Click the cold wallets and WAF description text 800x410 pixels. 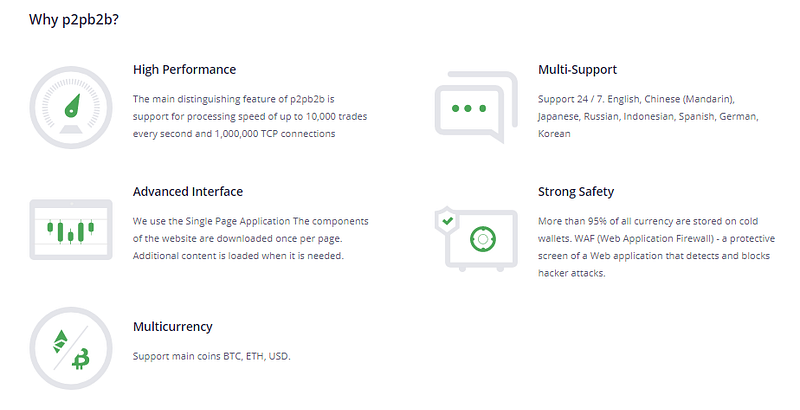[656, 247]
